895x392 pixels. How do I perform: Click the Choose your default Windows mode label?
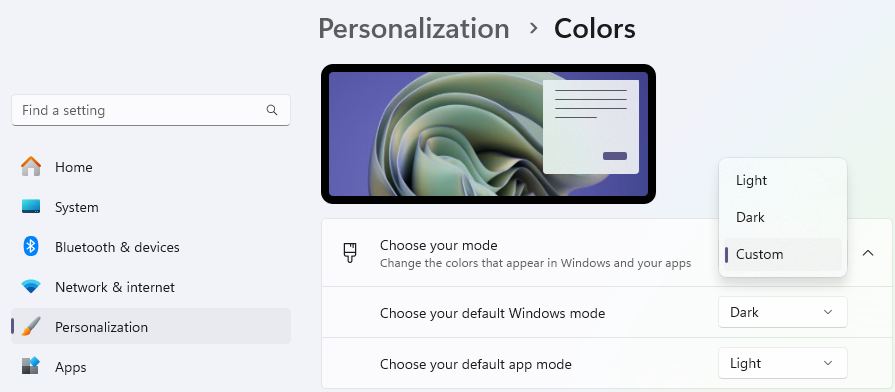coord(492,313)
